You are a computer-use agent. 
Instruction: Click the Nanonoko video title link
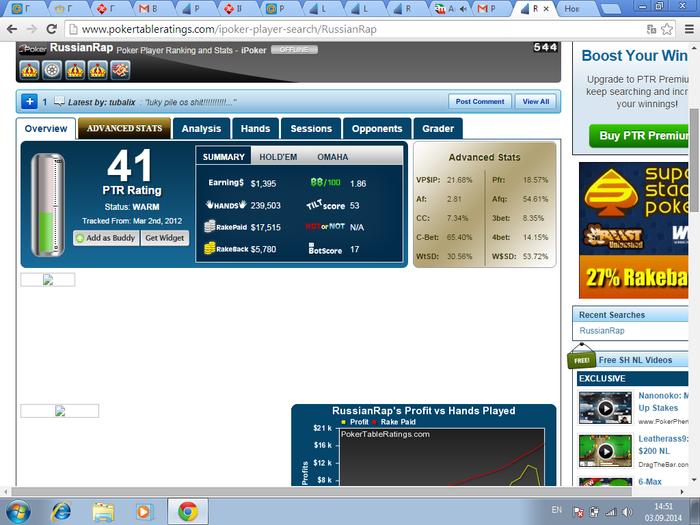pyautogui.click(x=663, y=401)
